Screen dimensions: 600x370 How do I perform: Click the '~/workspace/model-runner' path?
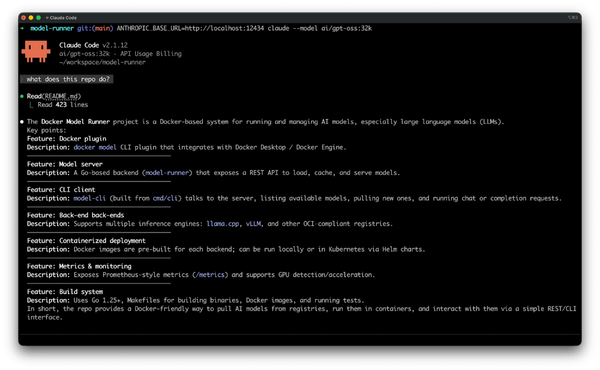pyautogui.click(x=102, y=62)
